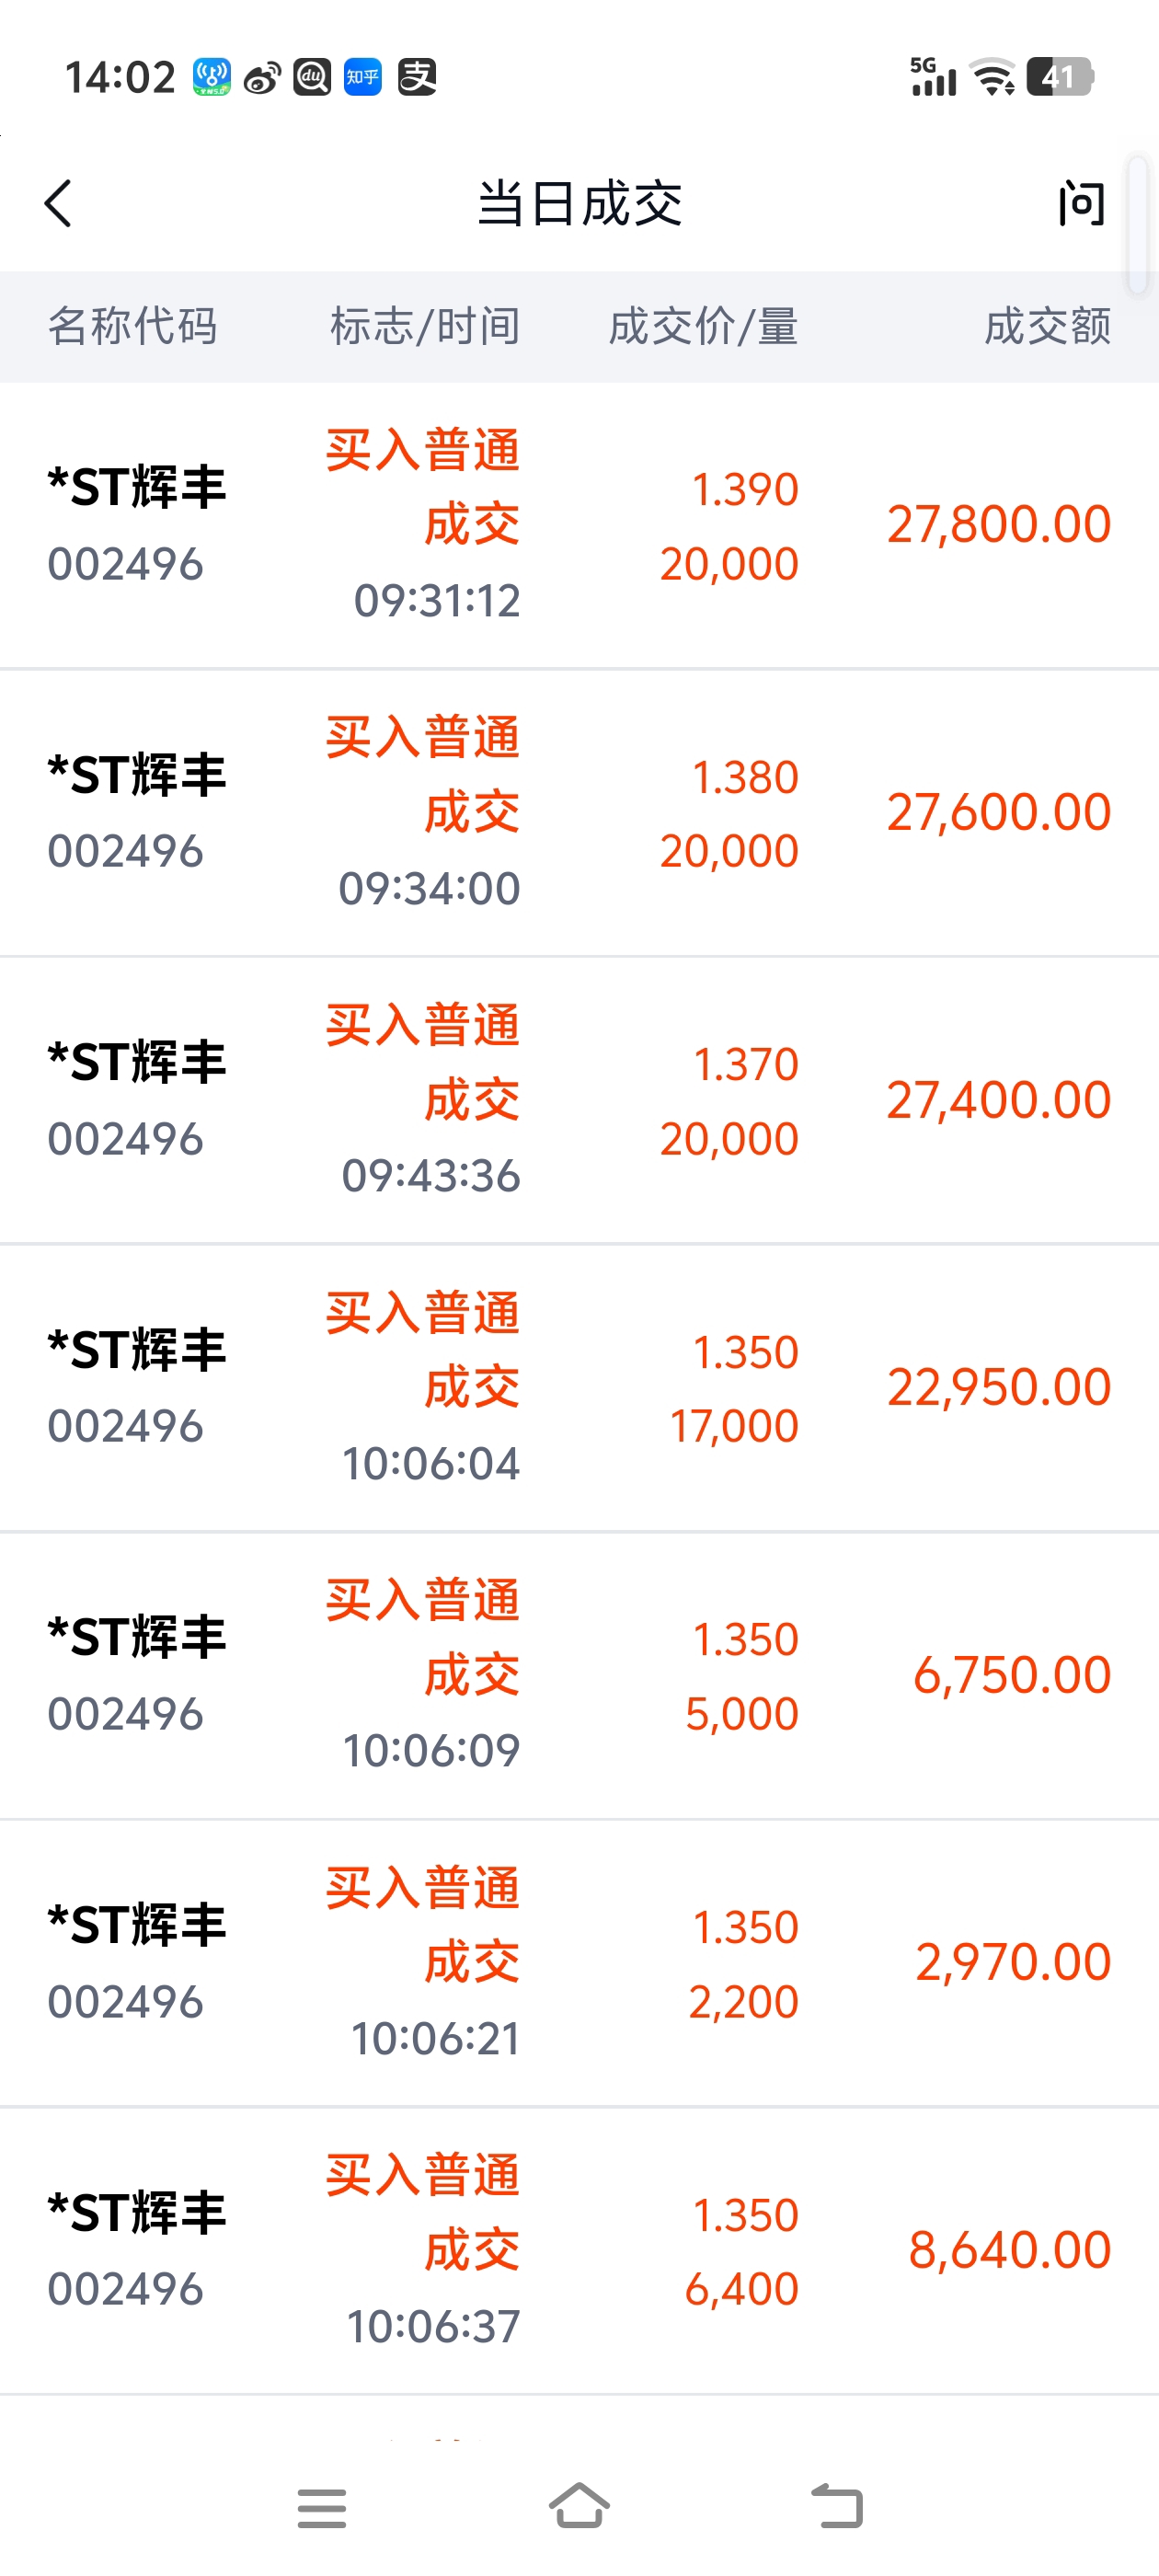Select the 17,000 share trade at 10:06:04
1159x2576 pixels.
point(579,1388)
